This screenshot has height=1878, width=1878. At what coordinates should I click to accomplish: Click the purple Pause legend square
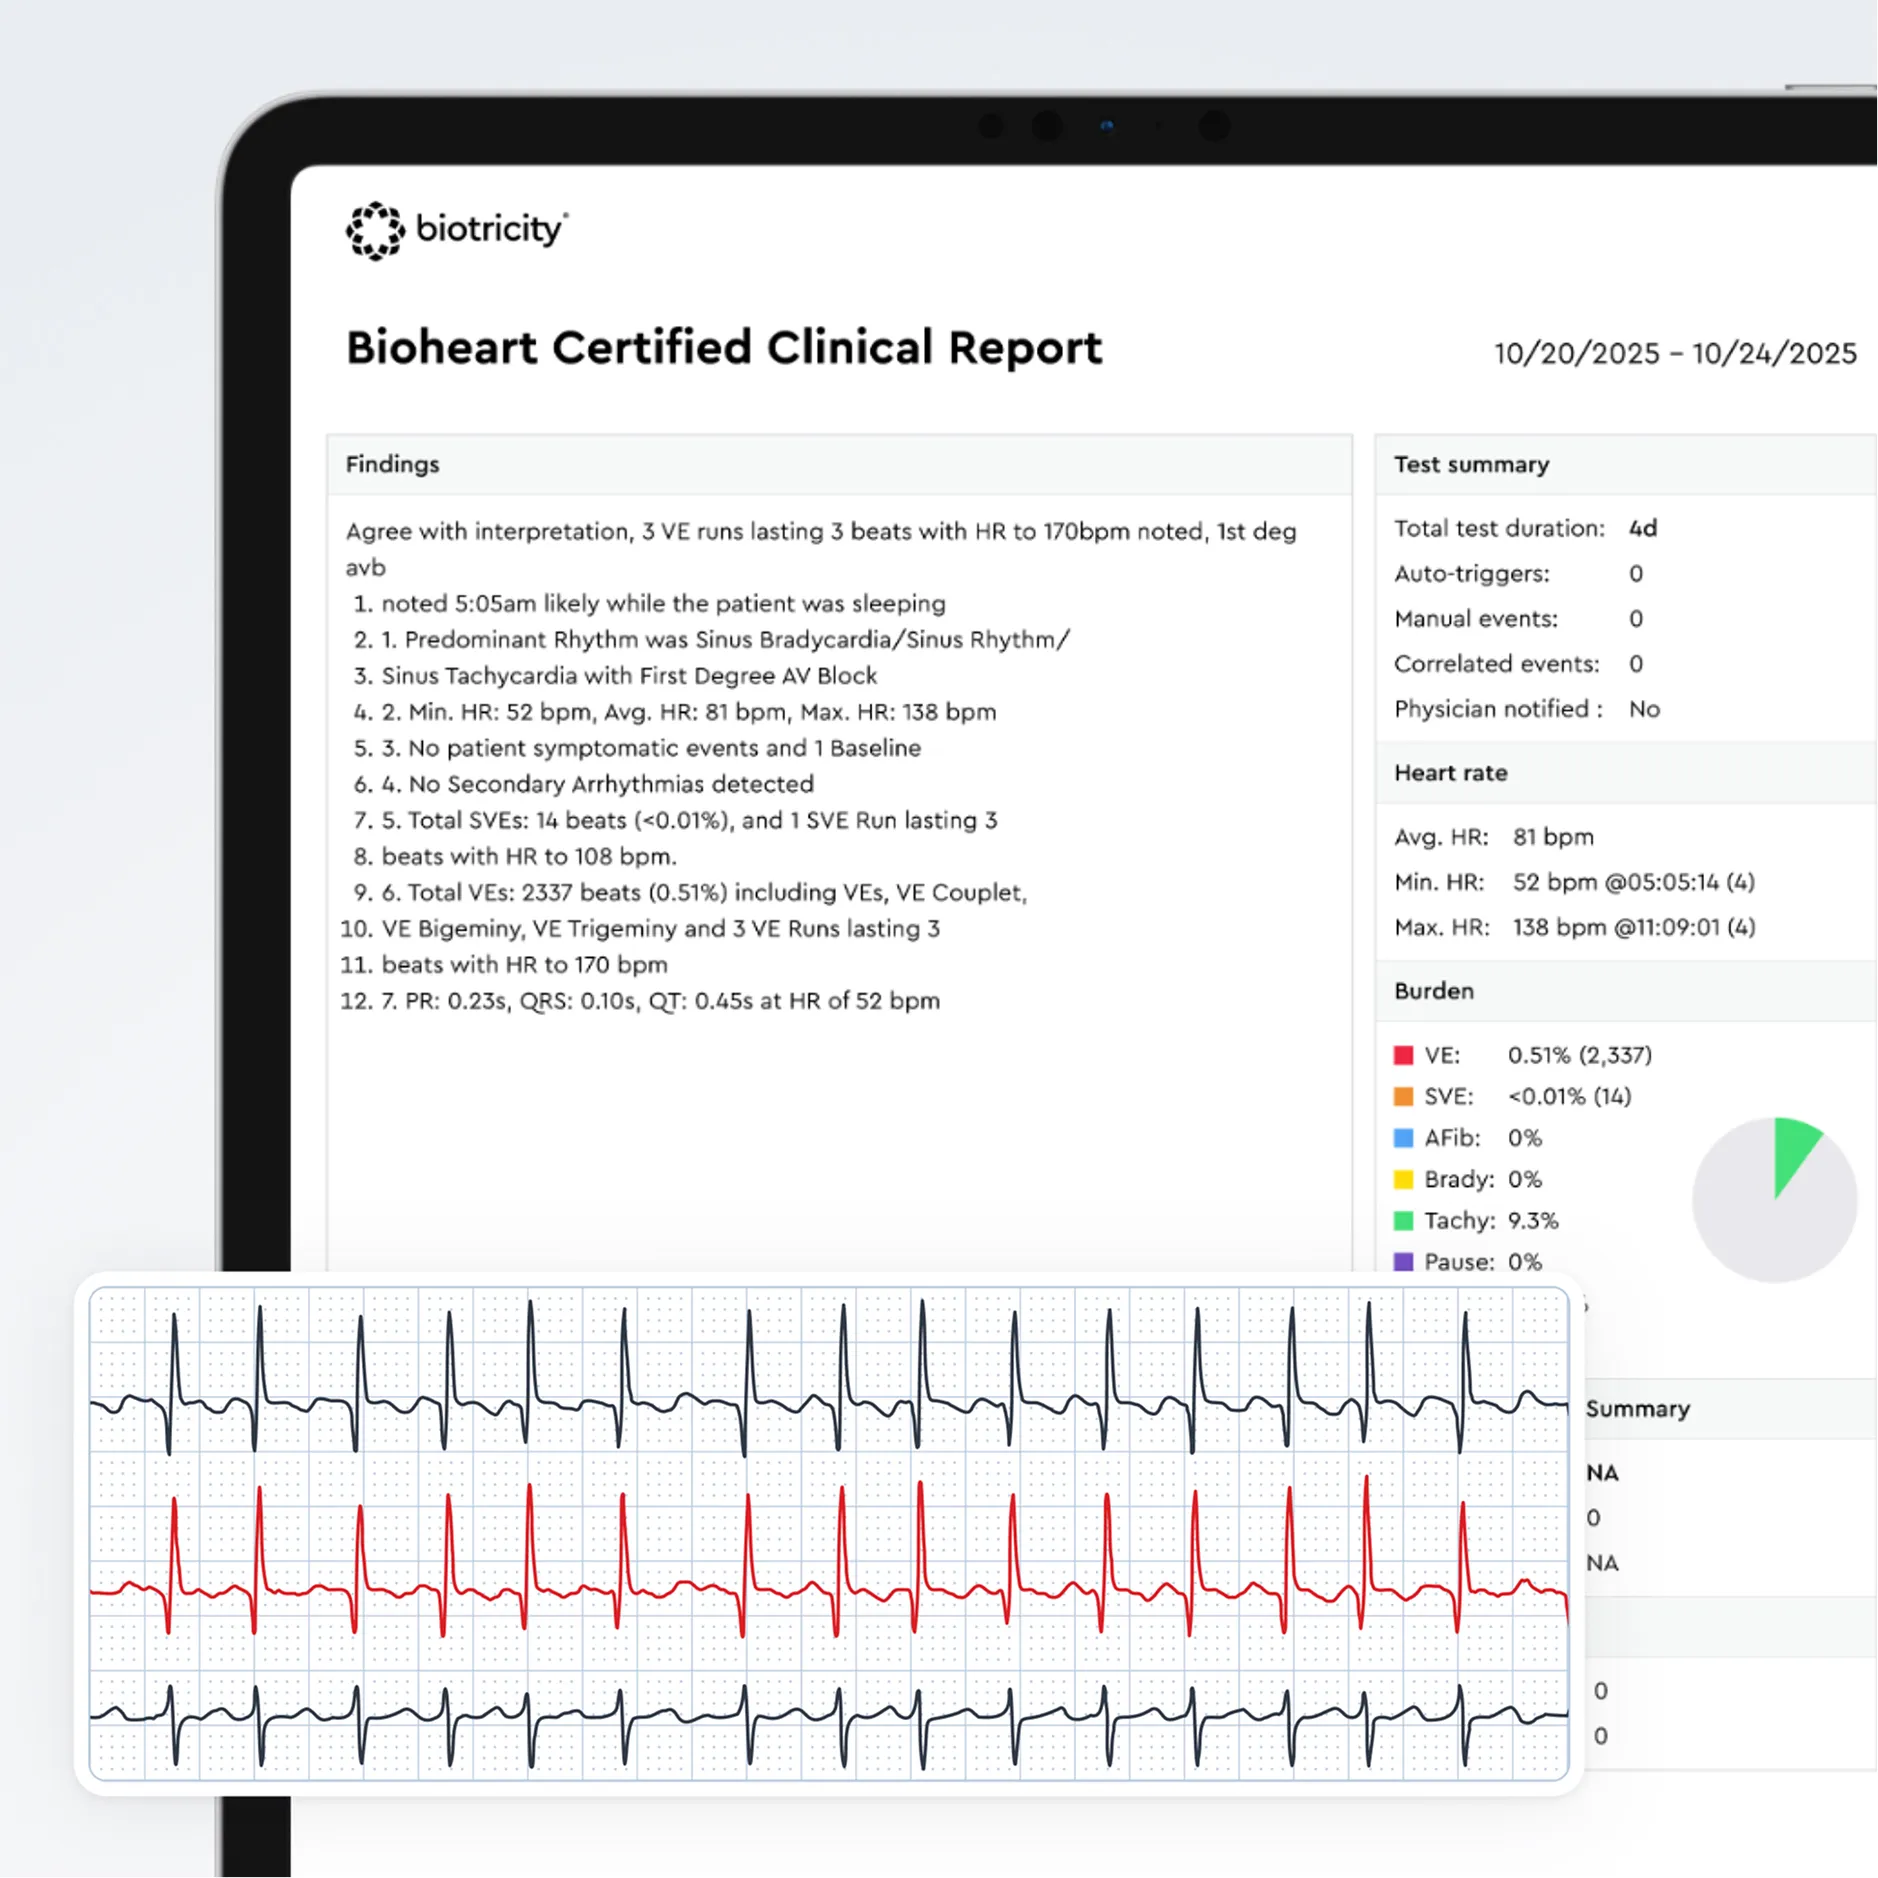[1403, 1262]
